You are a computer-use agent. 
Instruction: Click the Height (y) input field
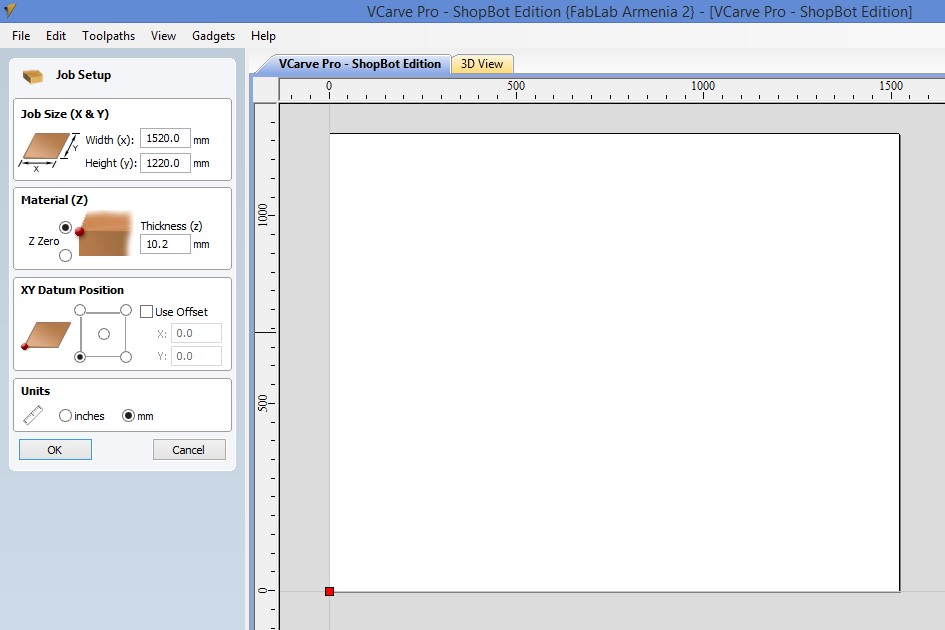pos(165,163)
